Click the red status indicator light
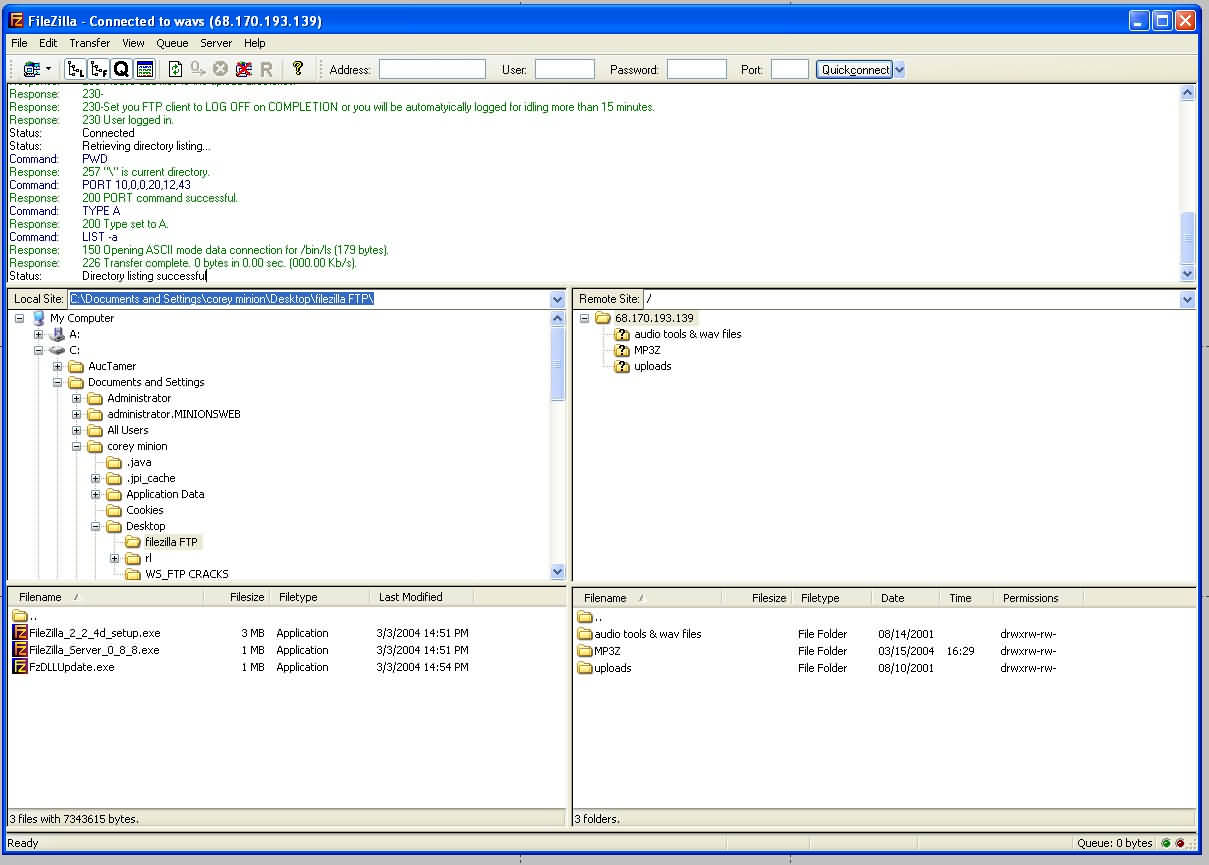Screen dimensions: 1209x865 coord(1180,843)
